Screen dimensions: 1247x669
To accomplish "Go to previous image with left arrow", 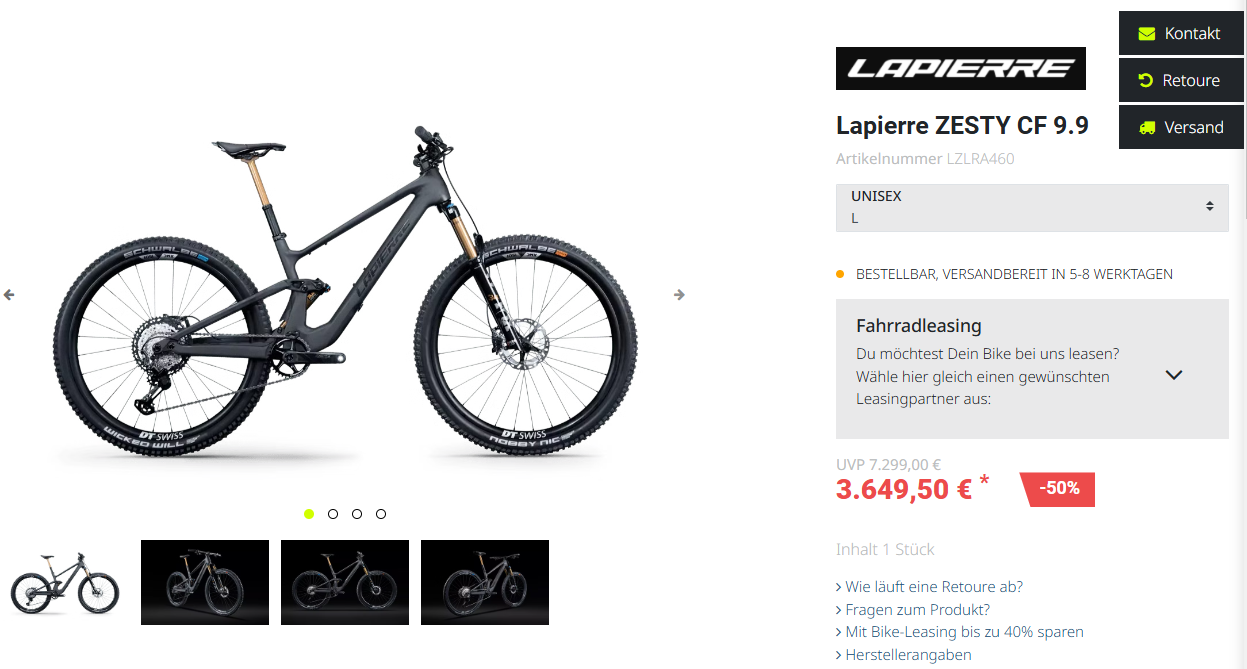I will click(x=9, y=295).
